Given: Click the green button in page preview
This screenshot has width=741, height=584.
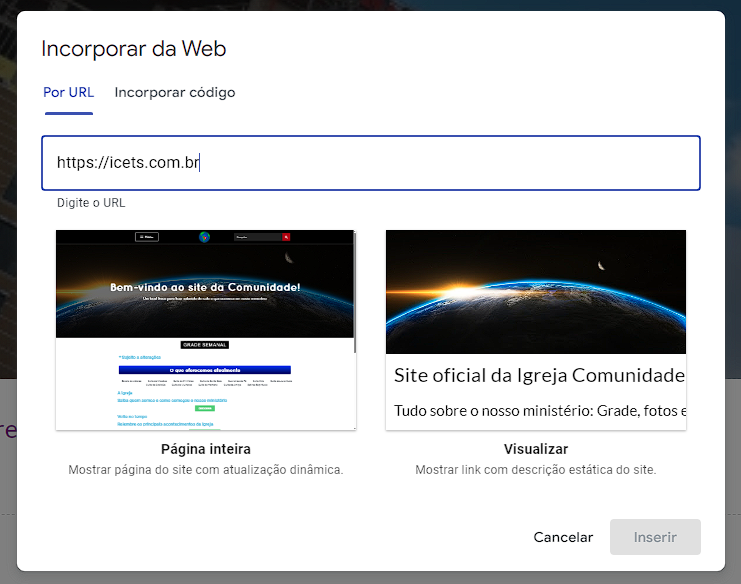Looking at the screenshot, I should click(x=205, y=408).
